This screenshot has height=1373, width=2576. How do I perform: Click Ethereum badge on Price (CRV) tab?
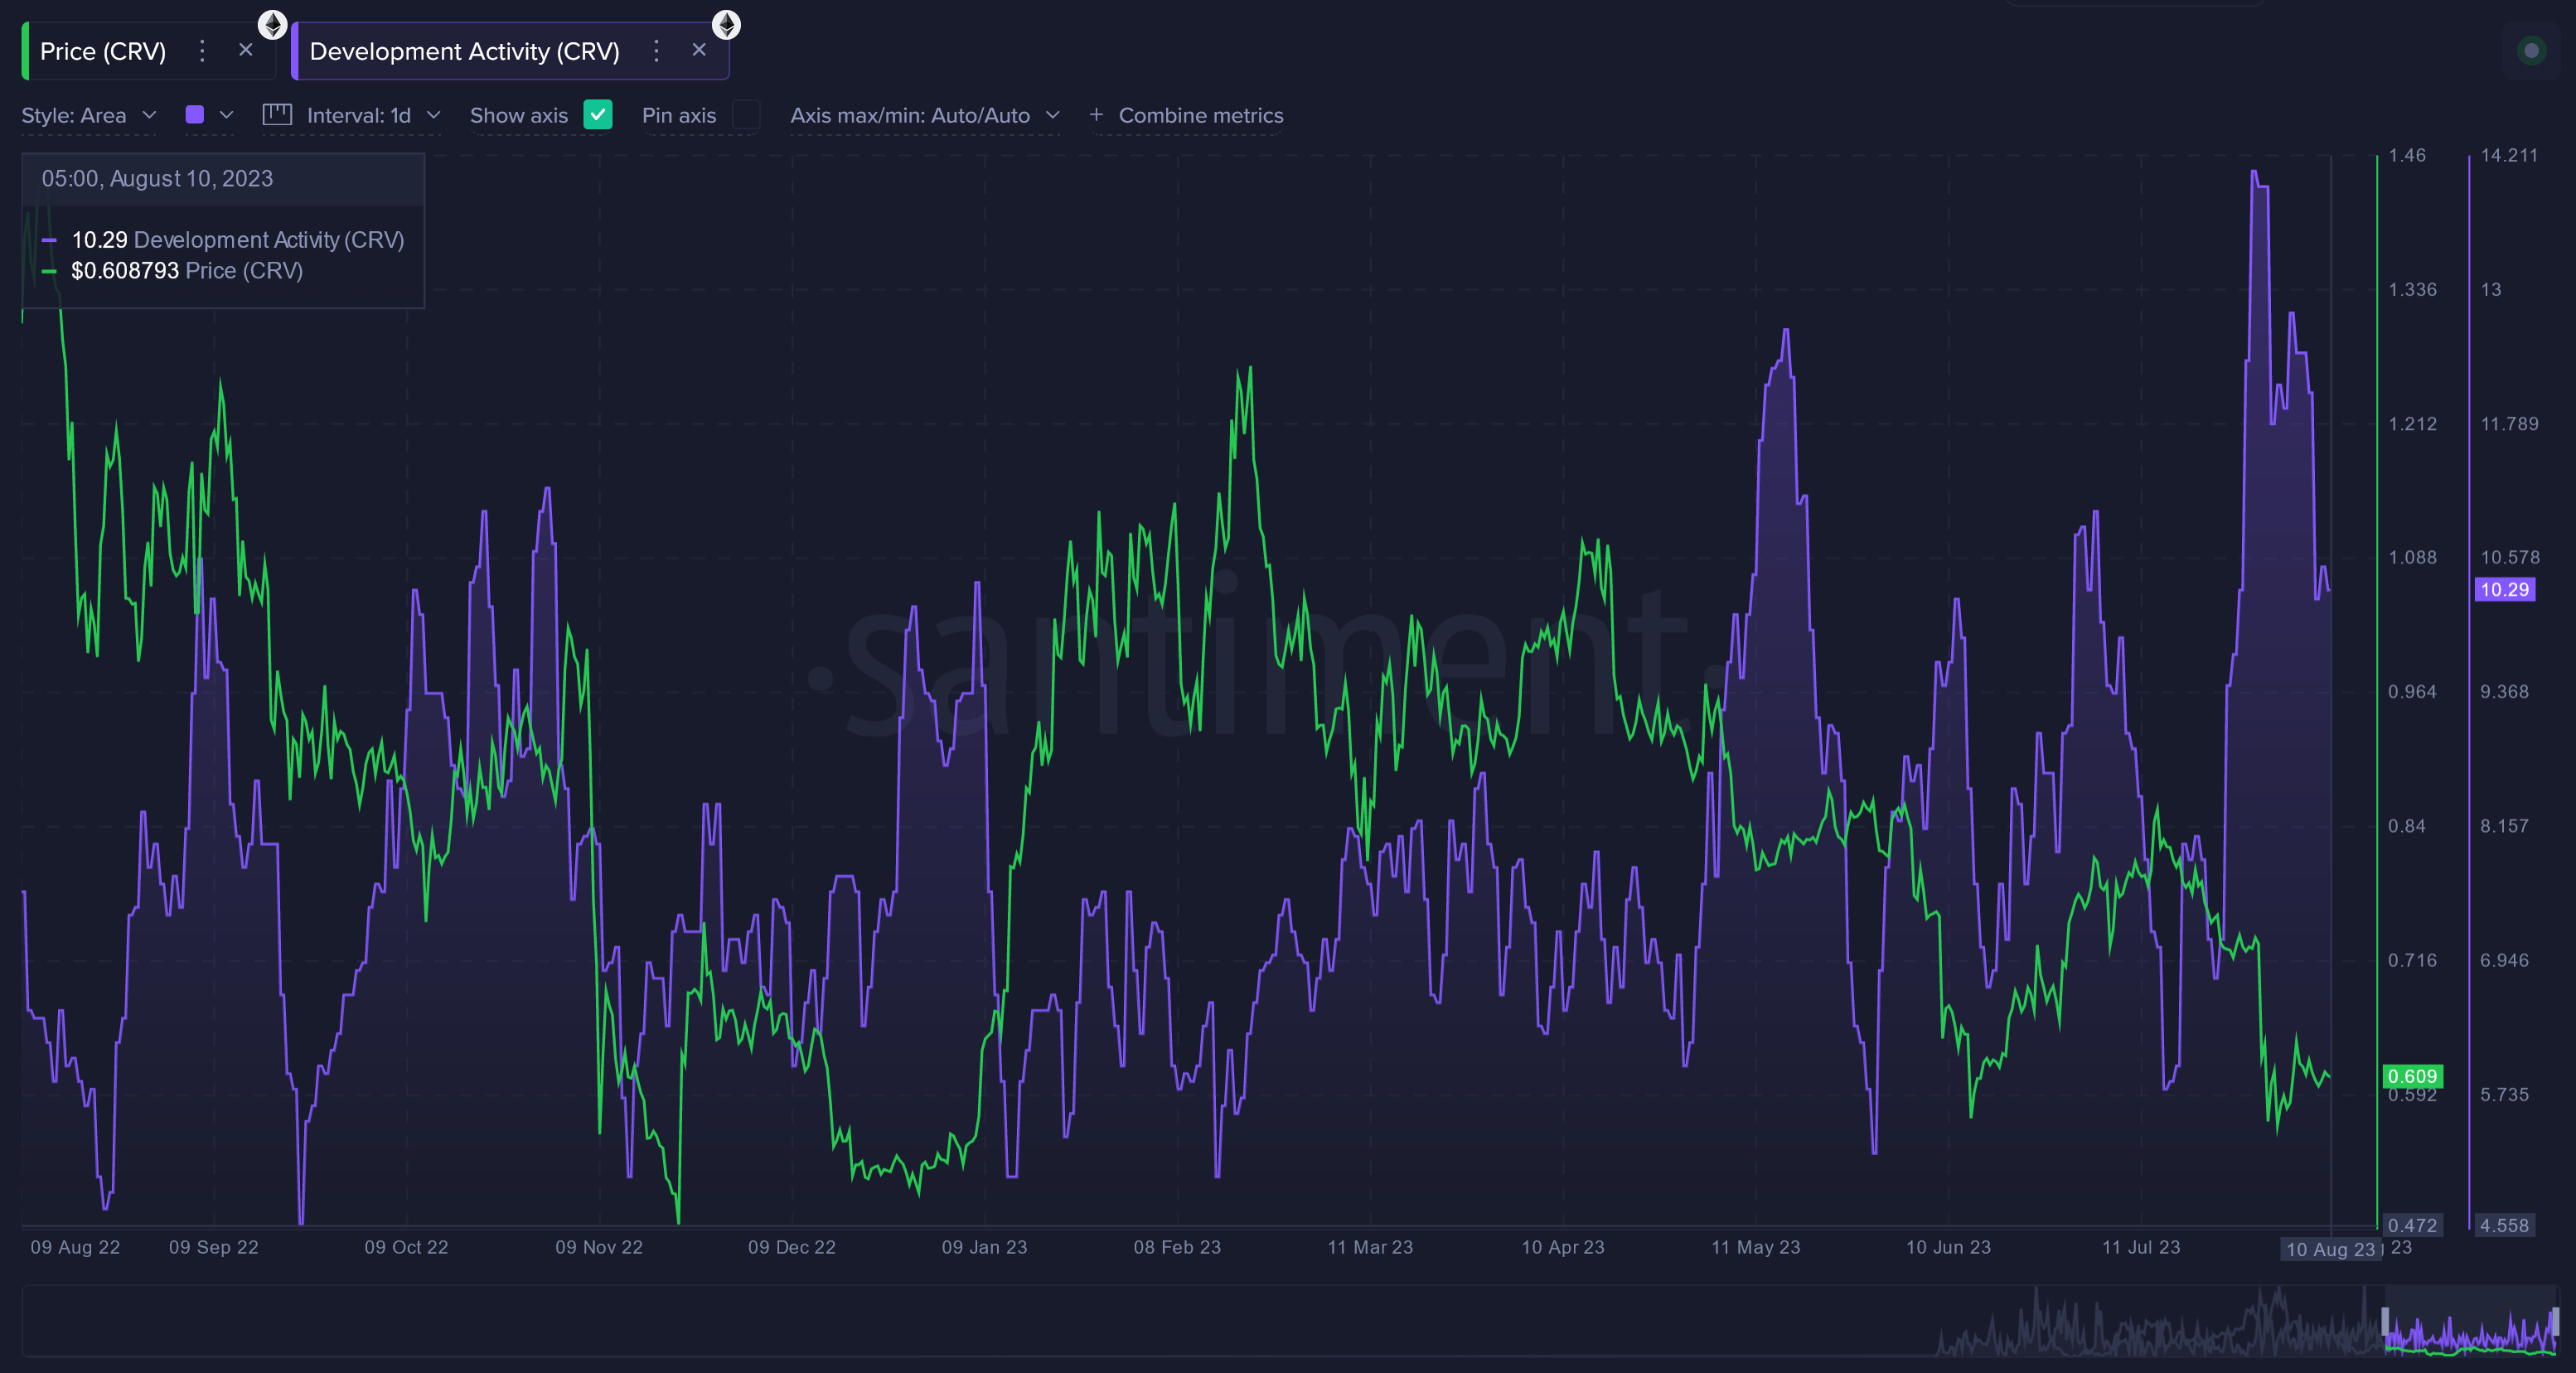coord(272,24)
